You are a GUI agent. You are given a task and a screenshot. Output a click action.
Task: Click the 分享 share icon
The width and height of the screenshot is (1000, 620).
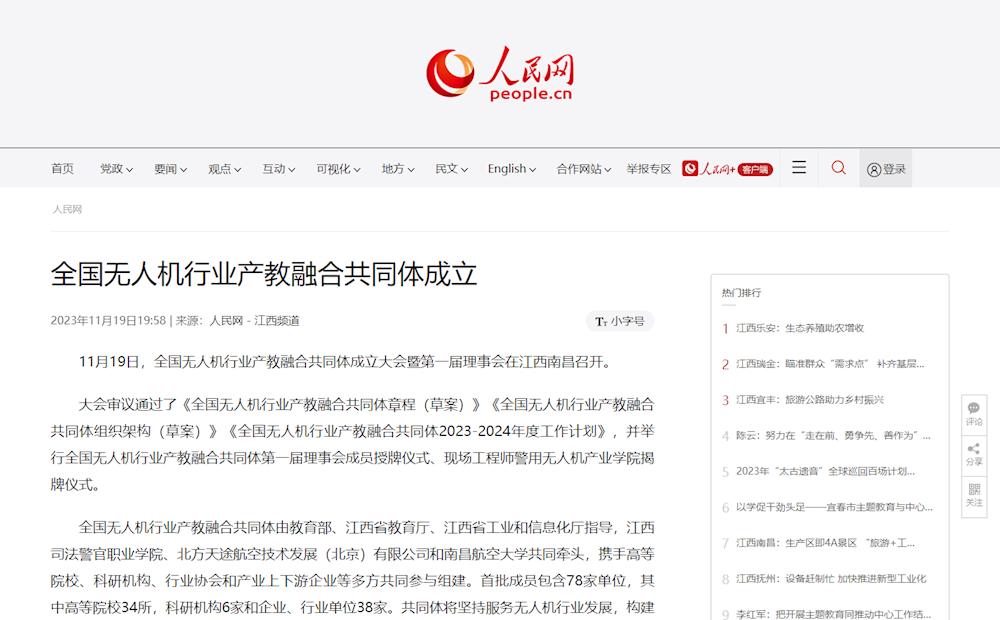[x=974, y=454]
